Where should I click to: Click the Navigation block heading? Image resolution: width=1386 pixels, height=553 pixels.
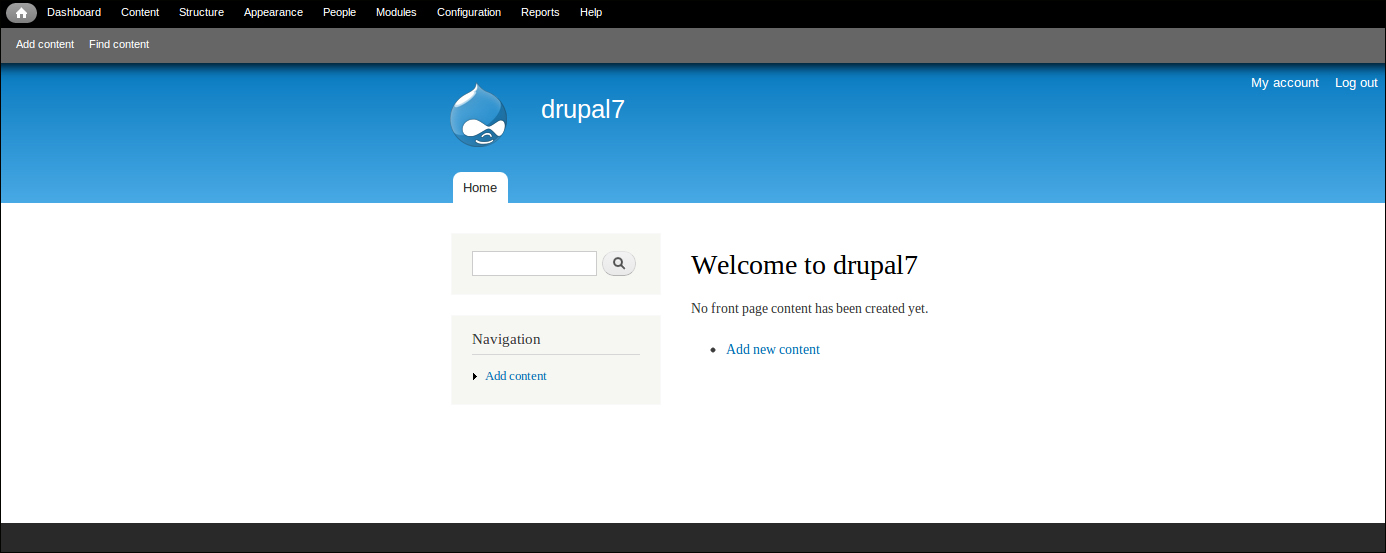[506, 339]
